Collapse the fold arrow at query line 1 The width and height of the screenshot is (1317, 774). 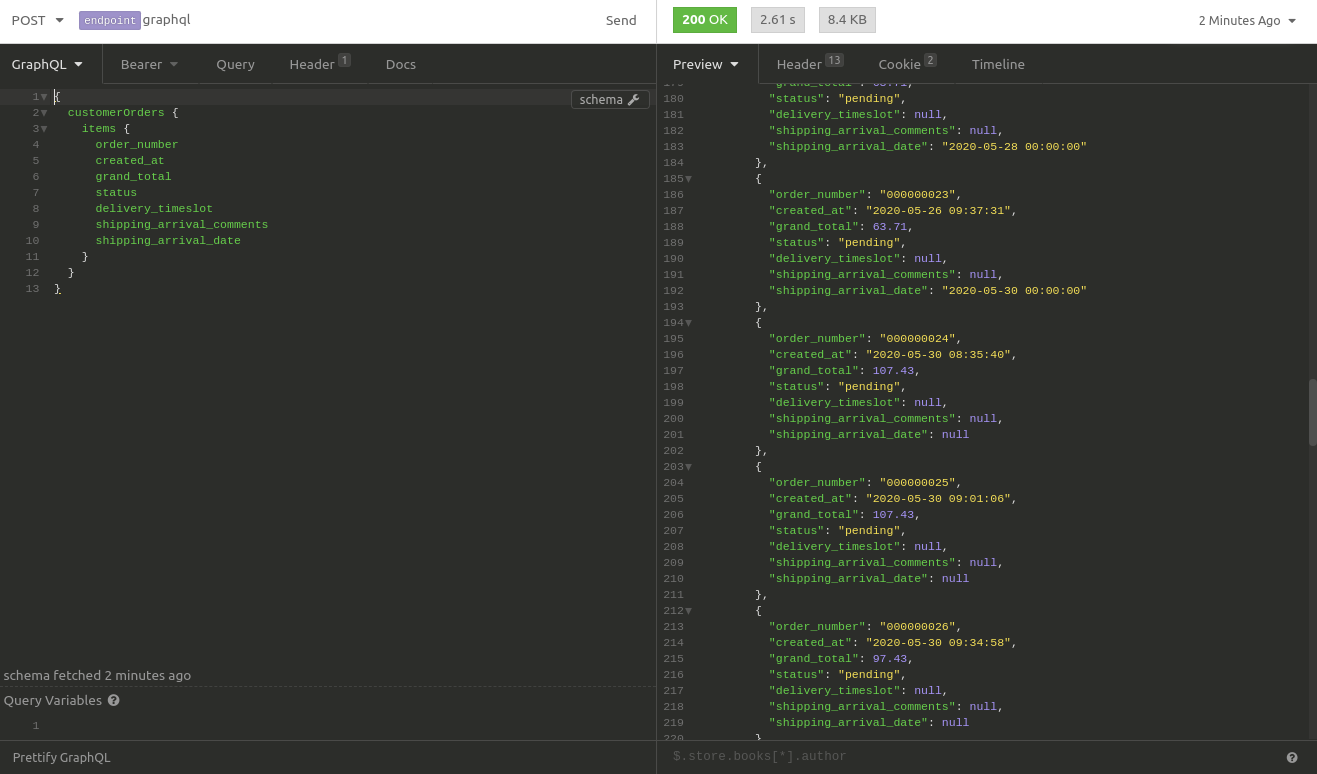pos(44,97)
